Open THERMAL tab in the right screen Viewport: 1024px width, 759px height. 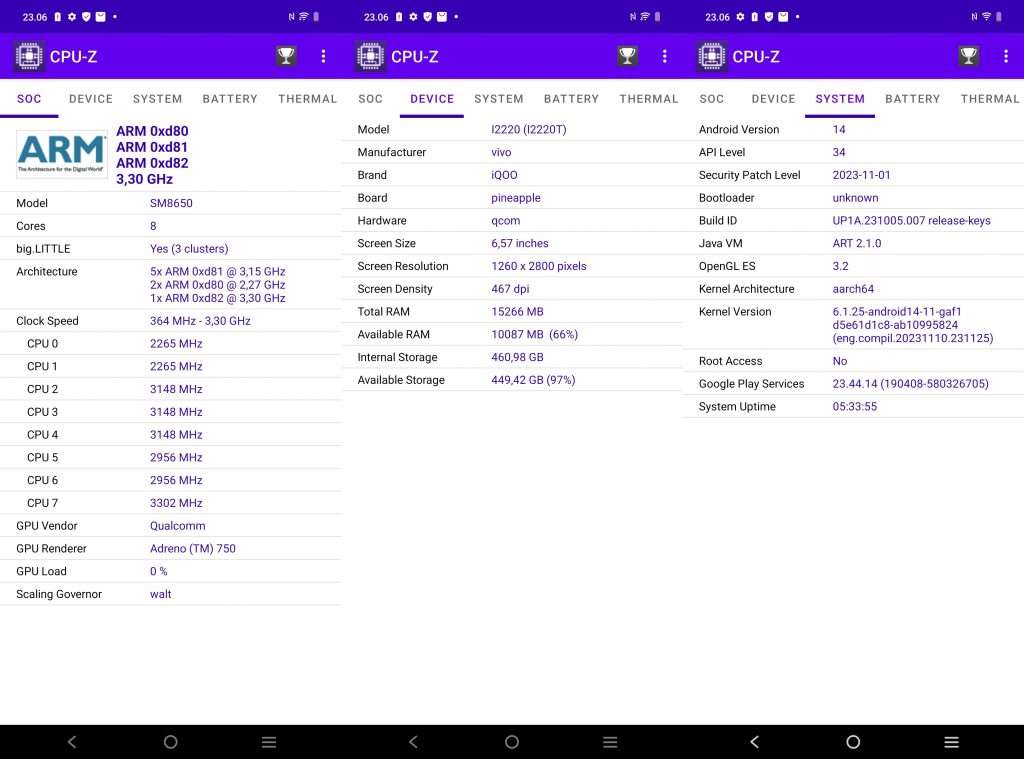click(x=989, y=99)
